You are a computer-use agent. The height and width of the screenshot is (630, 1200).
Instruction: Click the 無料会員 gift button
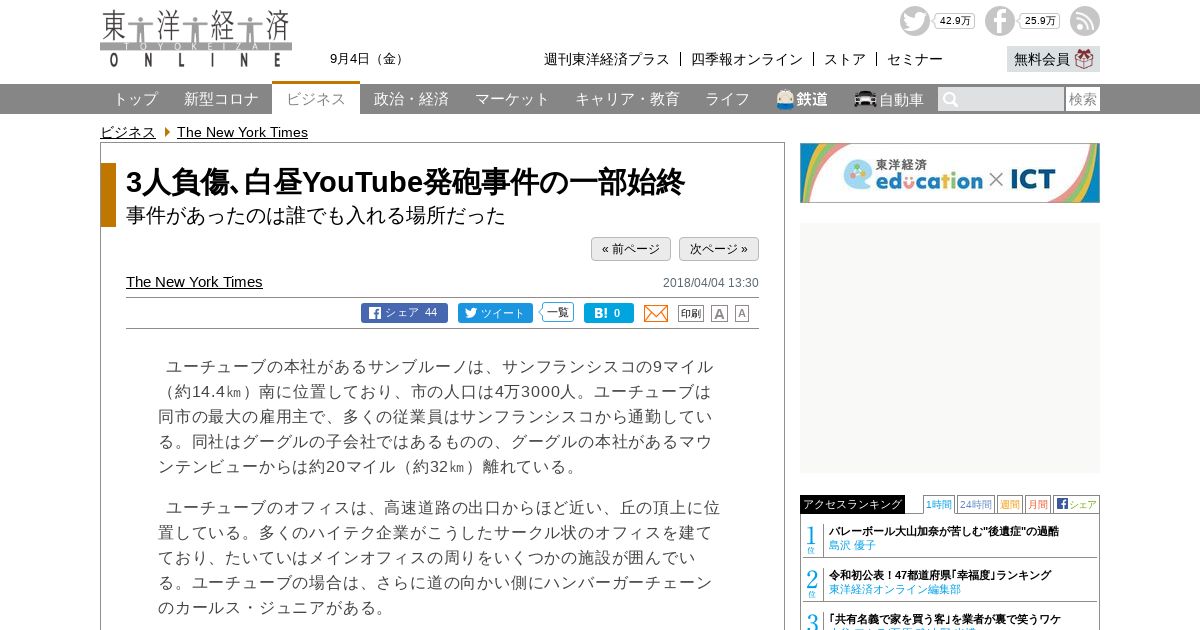pyautogui.click(x=1053, y=59)
